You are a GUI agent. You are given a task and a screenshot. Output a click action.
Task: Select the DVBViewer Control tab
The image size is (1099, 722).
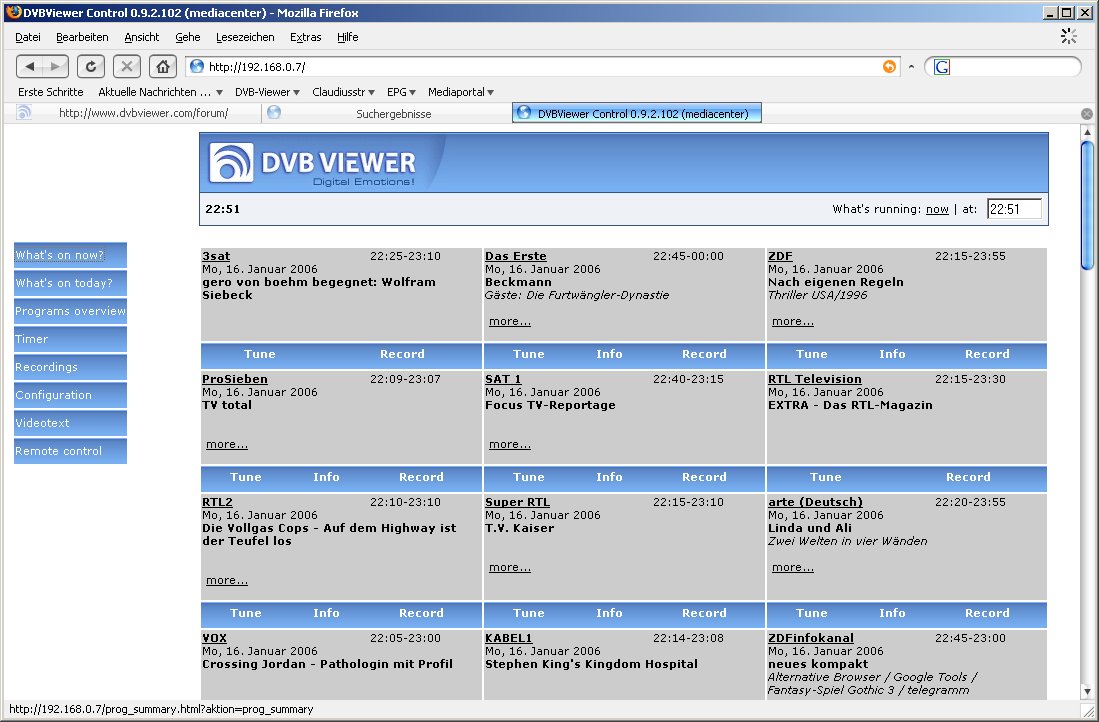click(x=636, y=113)
